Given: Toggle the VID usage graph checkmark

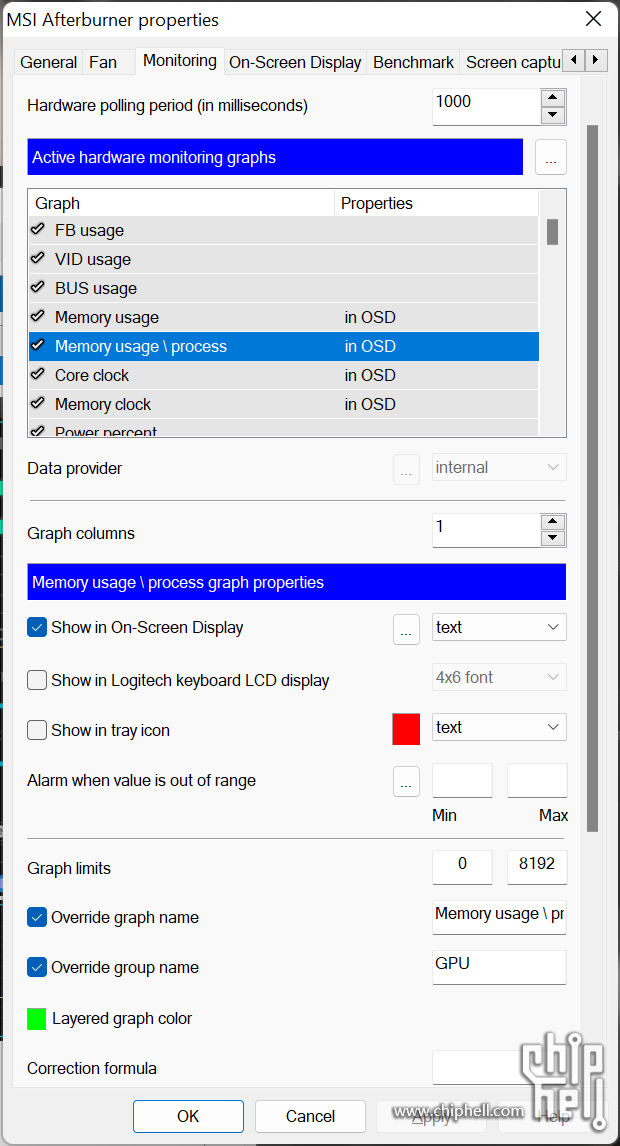Looking at the screenshot, I should click(x=37, y=259).
